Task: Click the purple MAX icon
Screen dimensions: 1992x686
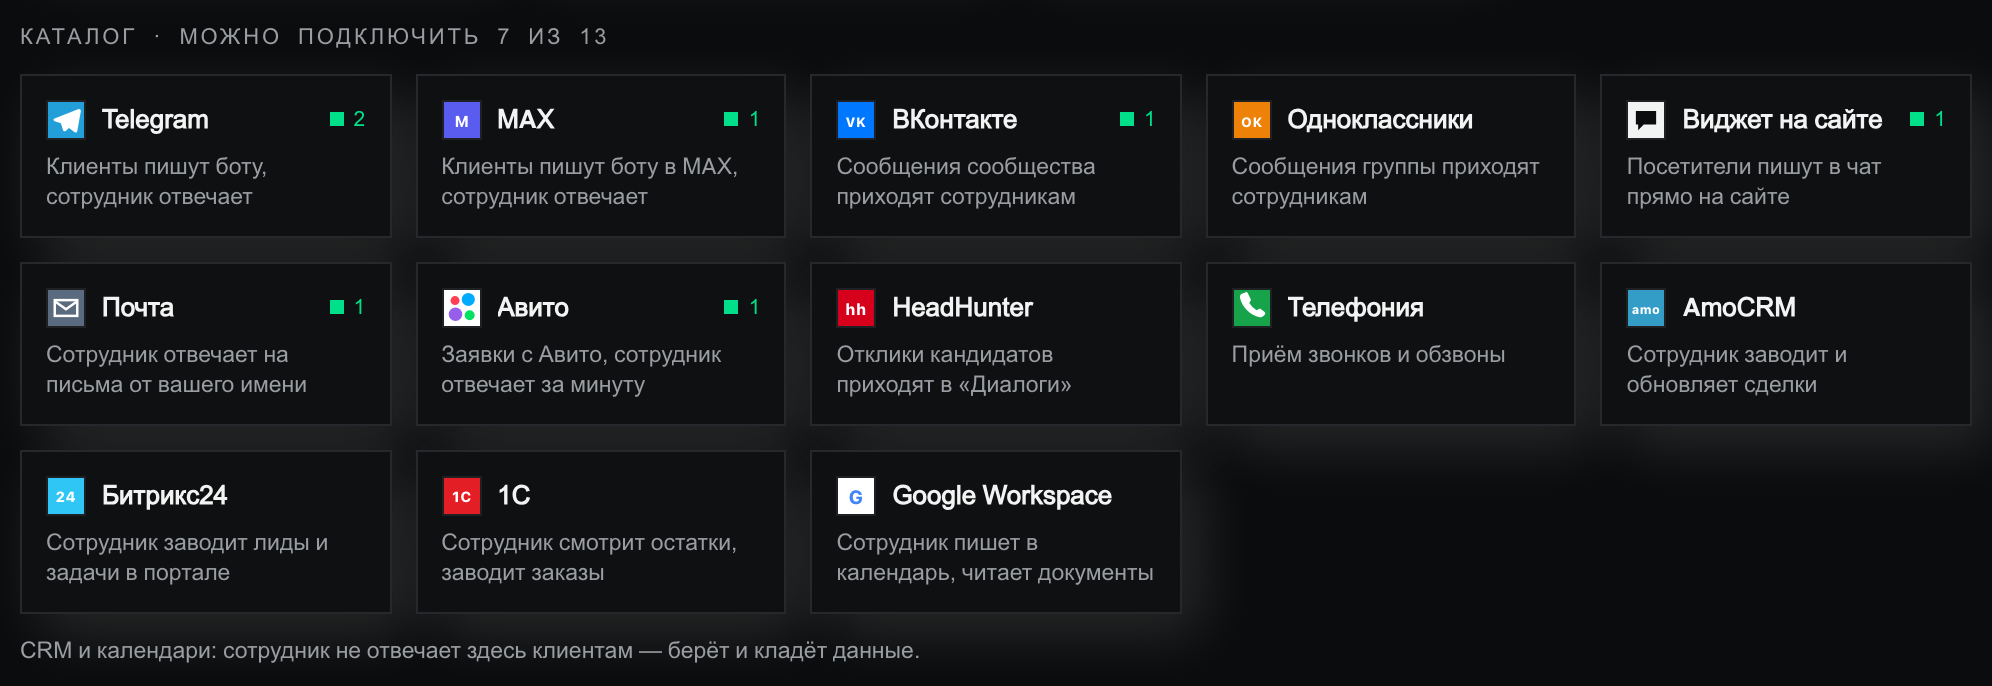Action: click(x=461, y=120)
